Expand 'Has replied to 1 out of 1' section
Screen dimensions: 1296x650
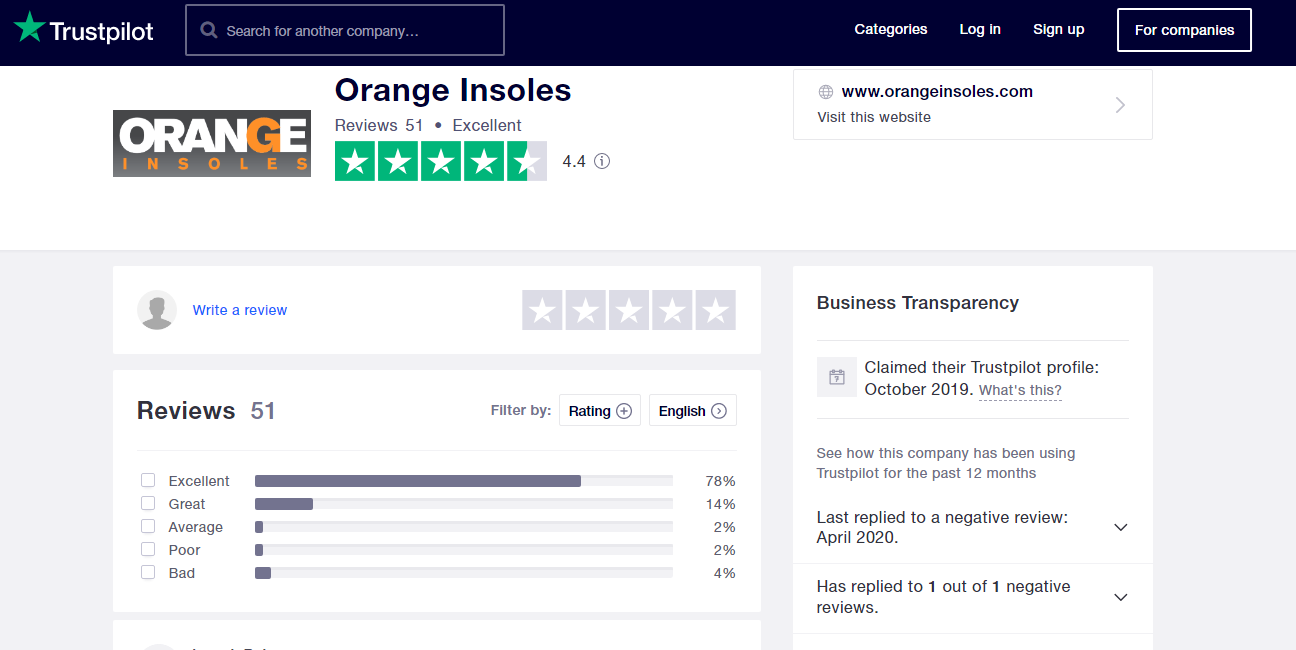click(x=972, y=597)
